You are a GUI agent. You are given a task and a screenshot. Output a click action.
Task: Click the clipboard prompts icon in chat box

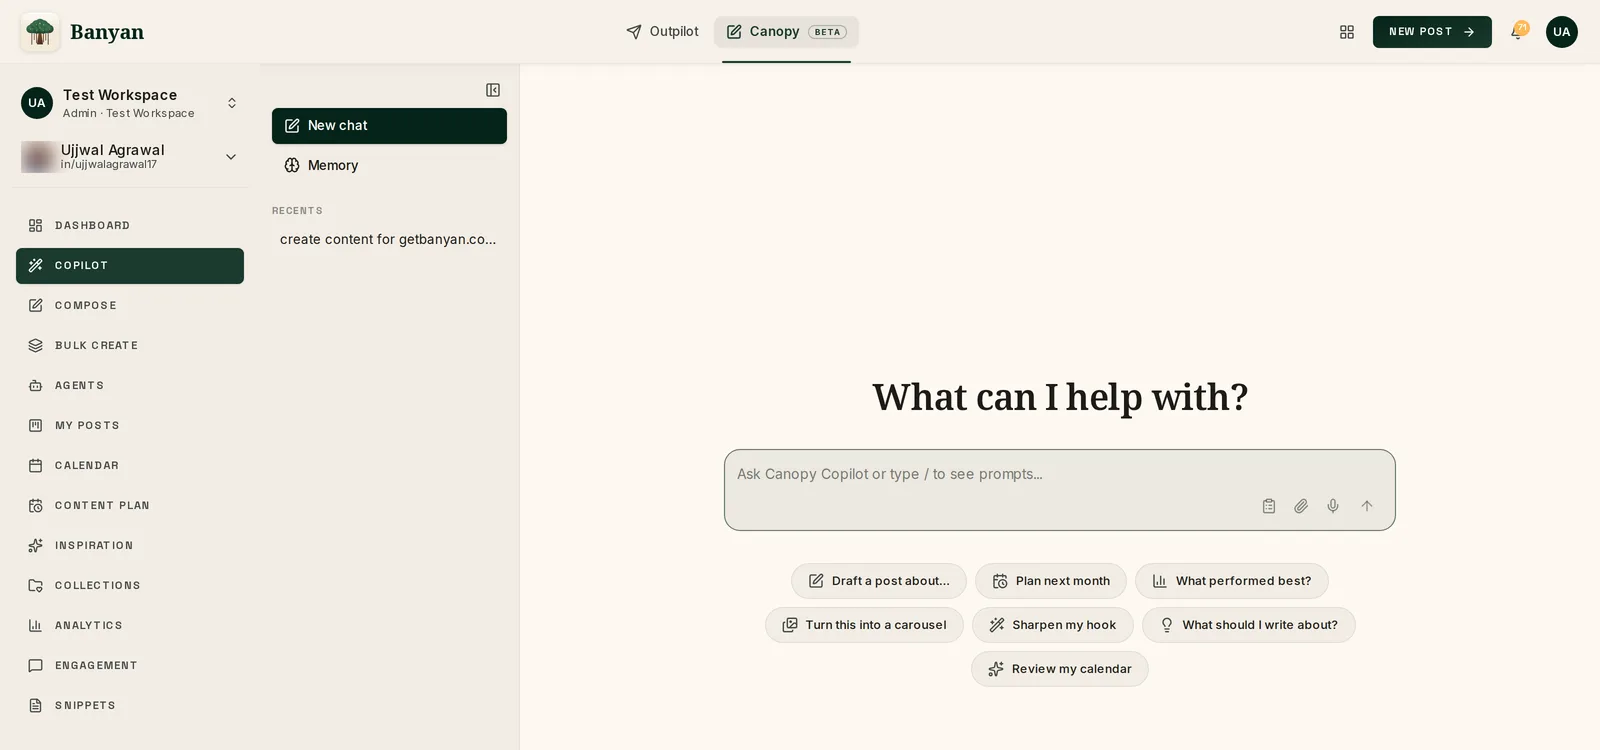[1269, 506]
